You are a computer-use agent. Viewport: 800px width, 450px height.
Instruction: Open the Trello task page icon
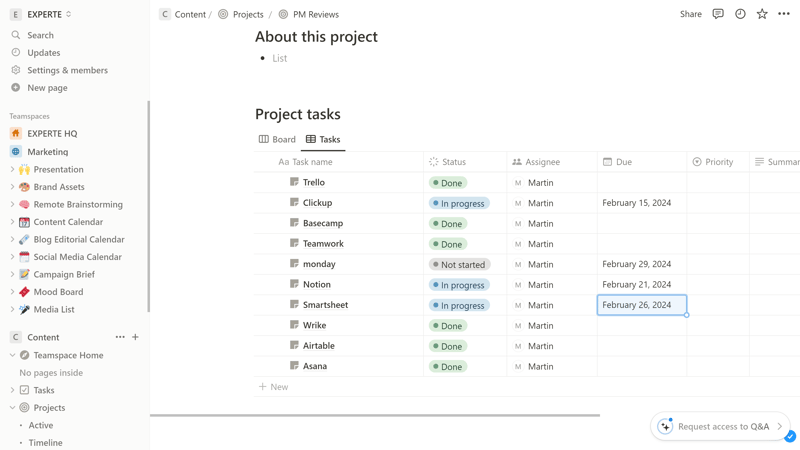(x=294, y=182)
